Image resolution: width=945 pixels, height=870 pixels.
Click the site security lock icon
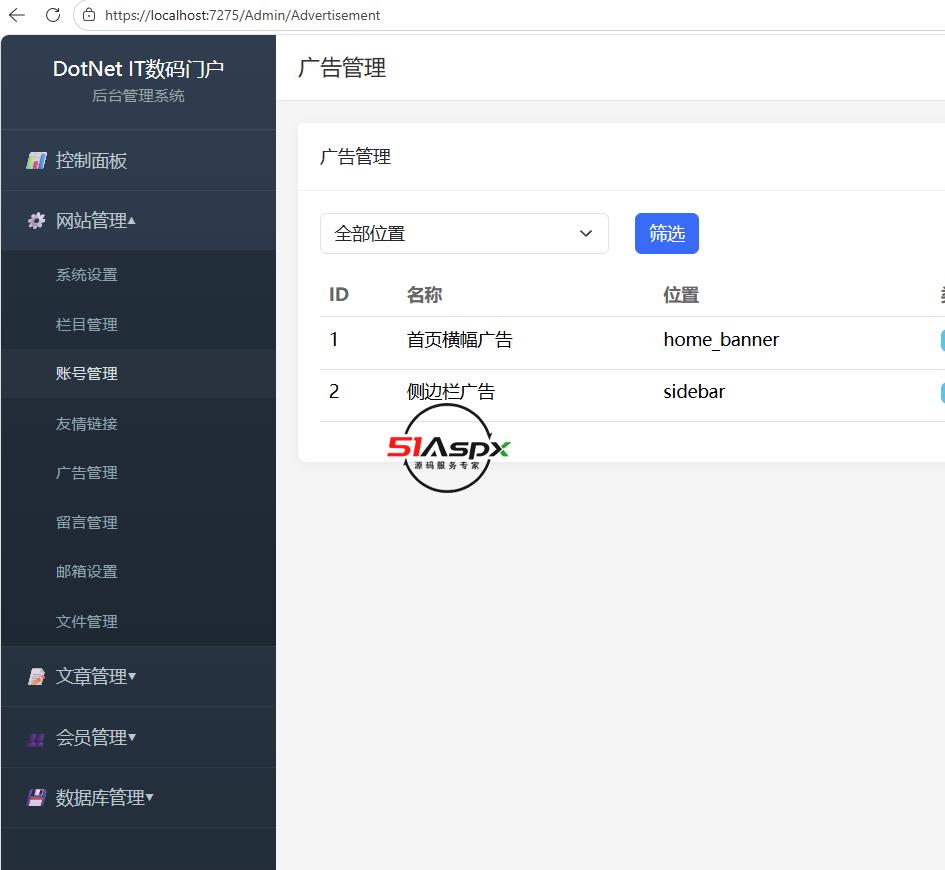(x=89, y=15)
